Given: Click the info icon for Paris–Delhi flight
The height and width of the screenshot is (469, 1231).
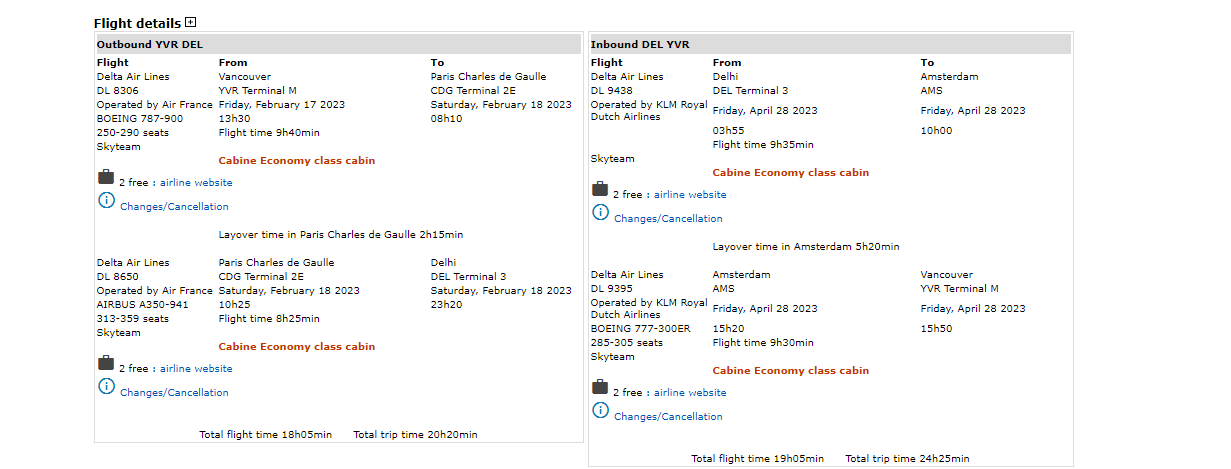Looking at the screenshot, I should pos(106,387).
